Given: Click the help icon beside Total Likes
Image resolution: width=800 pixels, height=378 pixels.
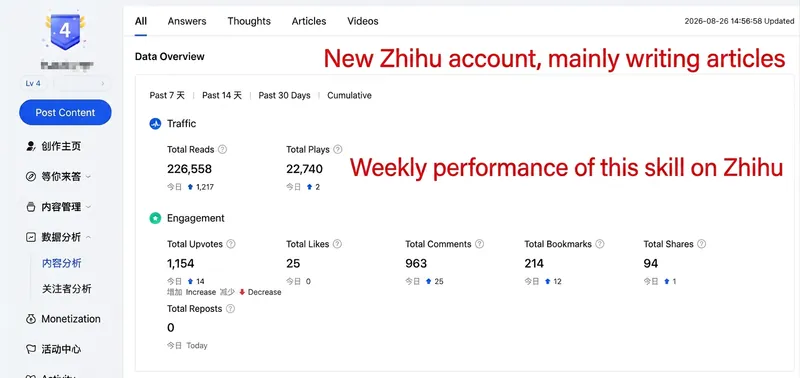Looking at the screenshot, I should click(337, 244).
